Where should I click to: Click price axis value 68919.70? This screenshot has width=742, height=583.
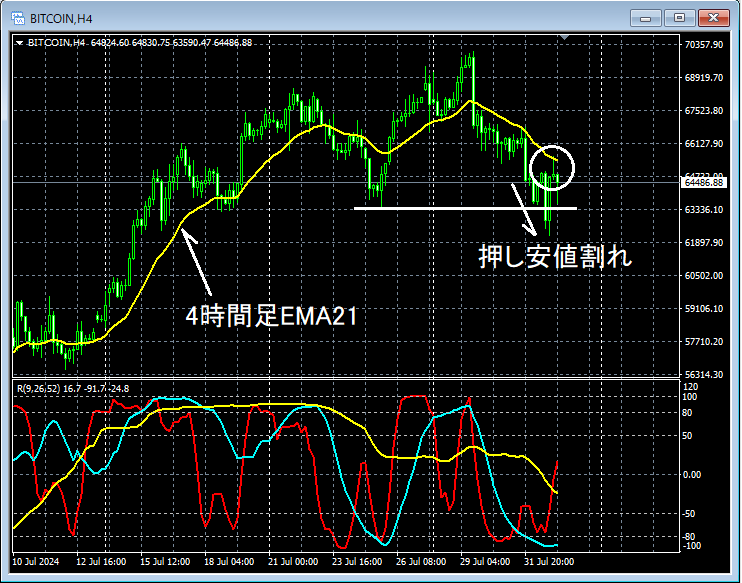pyautogui.click(x=704, y=78)
